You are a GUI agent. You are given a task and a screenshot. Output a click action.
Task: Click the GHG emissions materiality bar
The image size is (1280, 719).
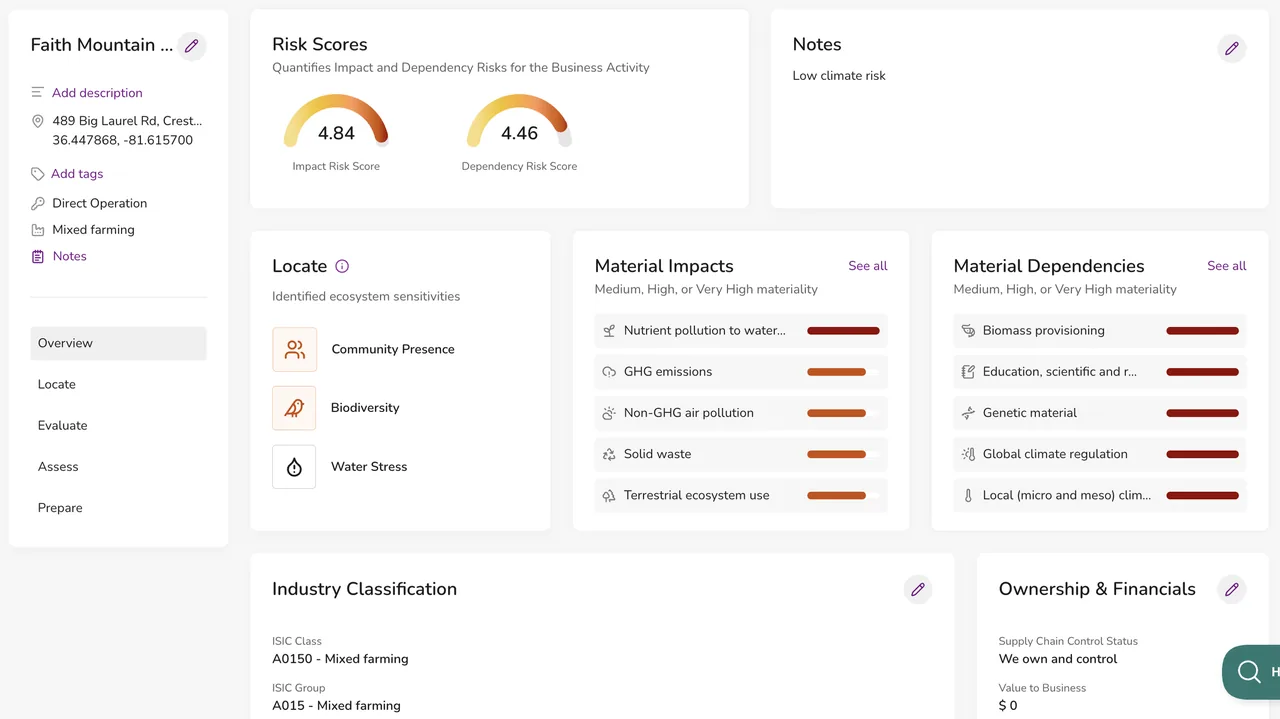pyautogui.click(x=843, y=372)
